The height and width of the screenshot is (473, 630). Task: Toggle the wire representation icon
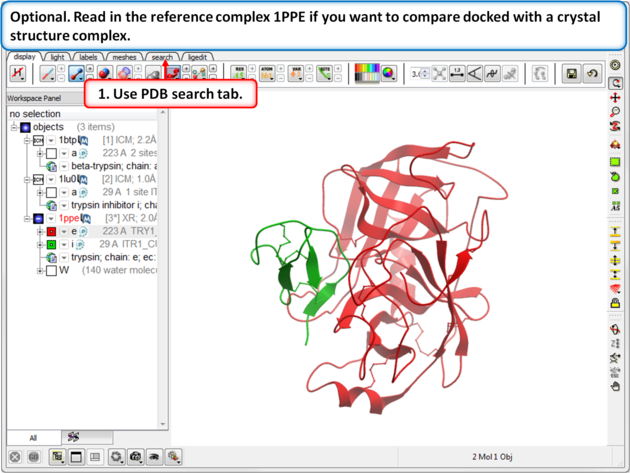pos(47,74)
